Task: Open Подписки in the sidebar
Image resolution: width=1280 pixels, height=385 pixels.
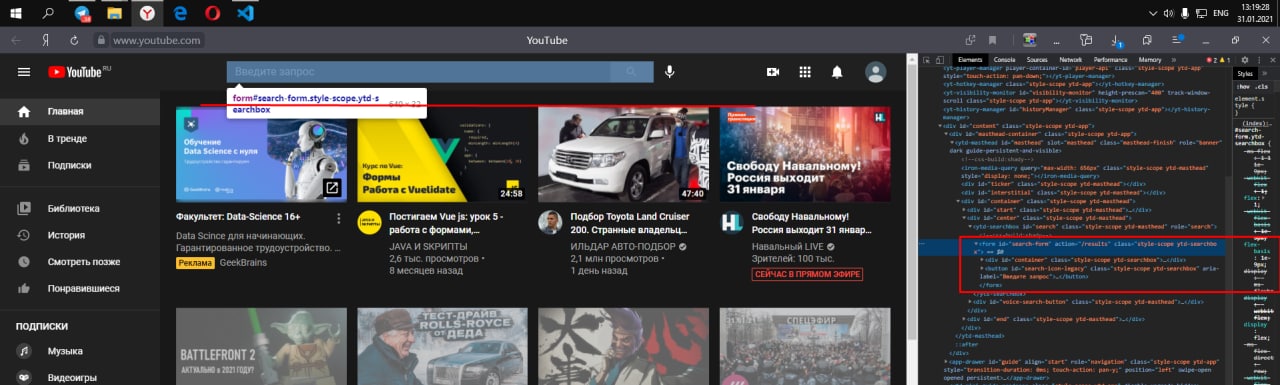Action: pyautogui.click(x=80, y=165)
